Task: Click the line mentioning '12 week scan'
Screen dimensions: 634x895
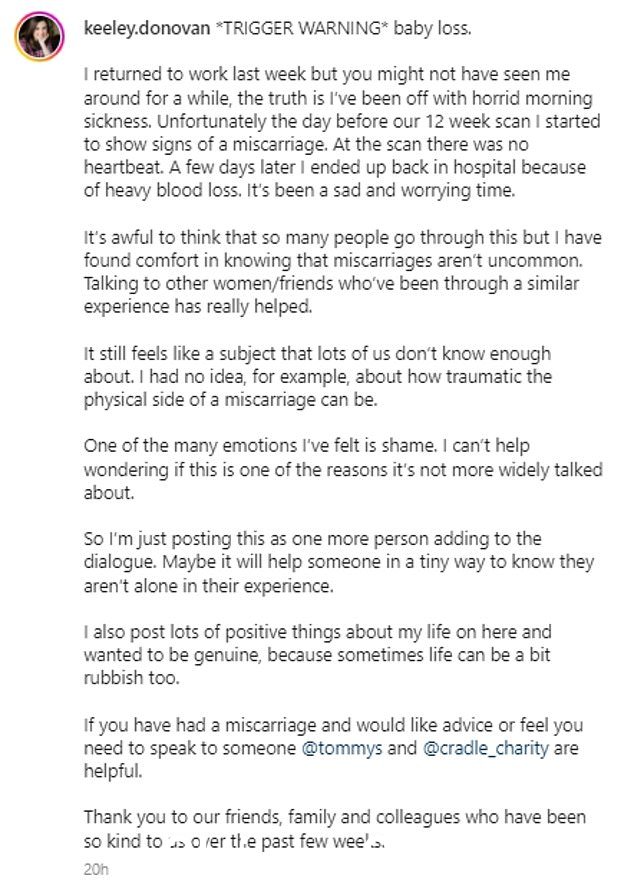Action: [x=342, y=121]
